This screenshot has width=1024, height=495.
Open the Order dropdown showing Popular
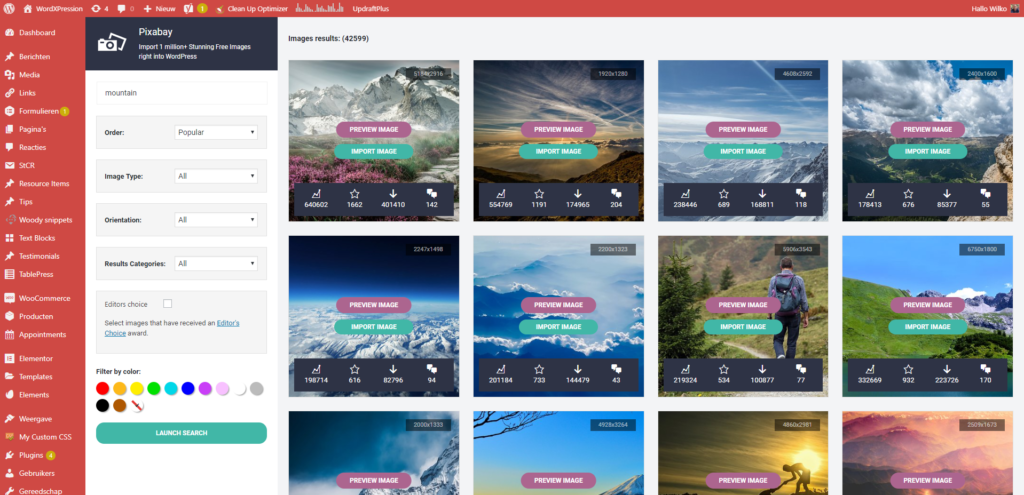[216, 132]
